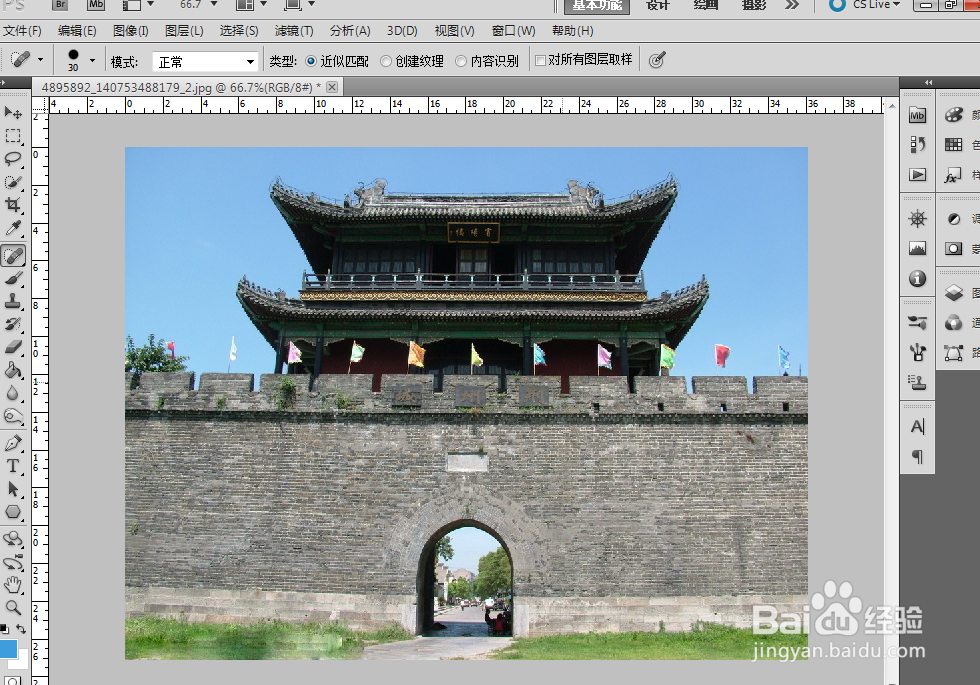Select the Spot Healing Brush tool

click(13, 256)
